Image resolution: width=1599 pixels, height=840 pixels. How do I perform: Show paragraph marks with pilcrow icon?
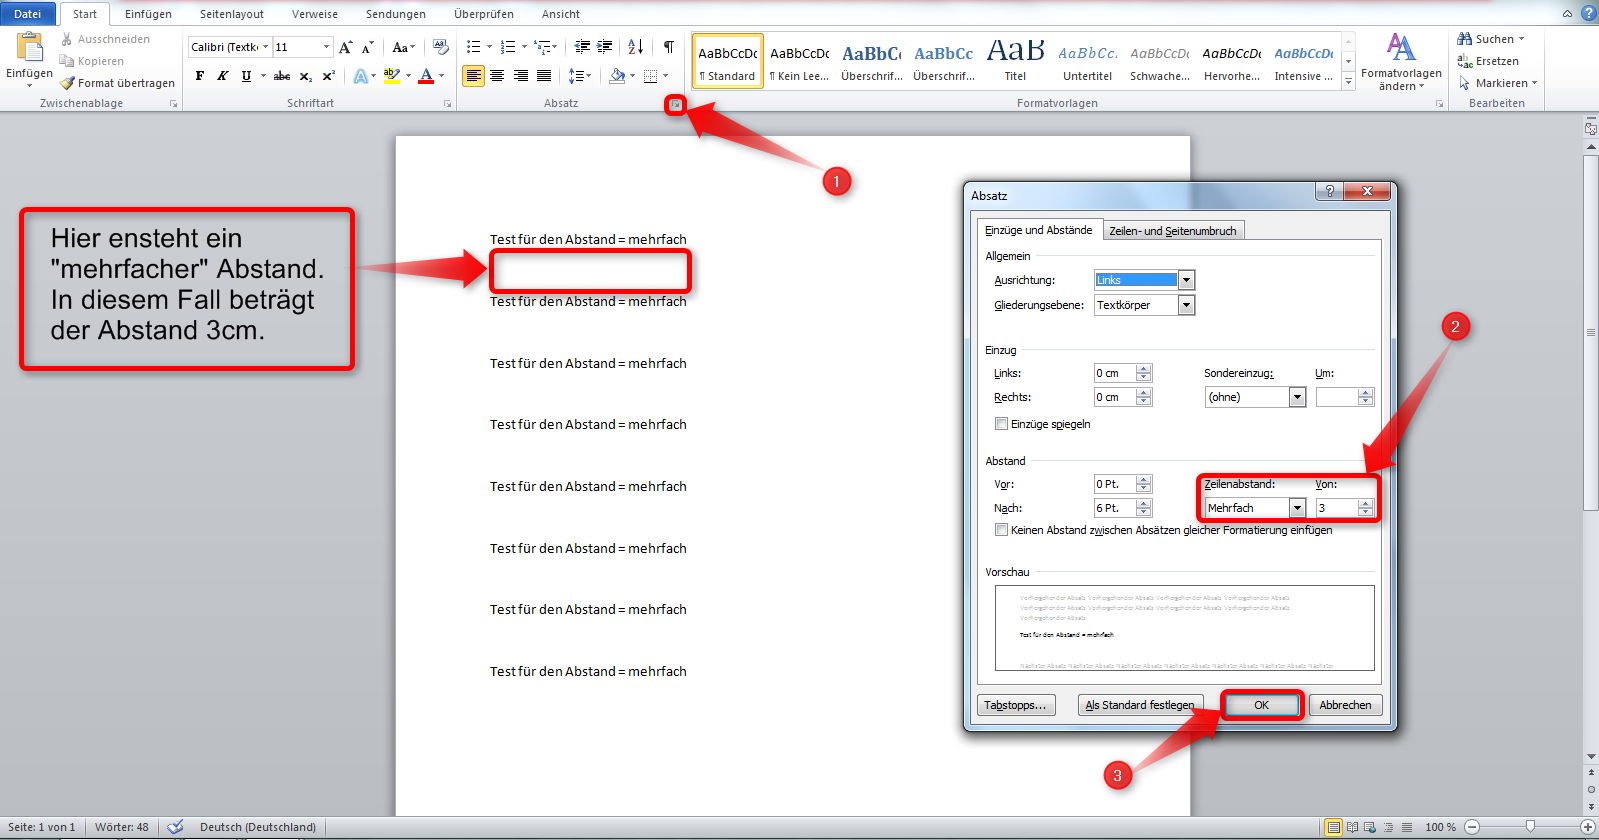coord(668,47)
